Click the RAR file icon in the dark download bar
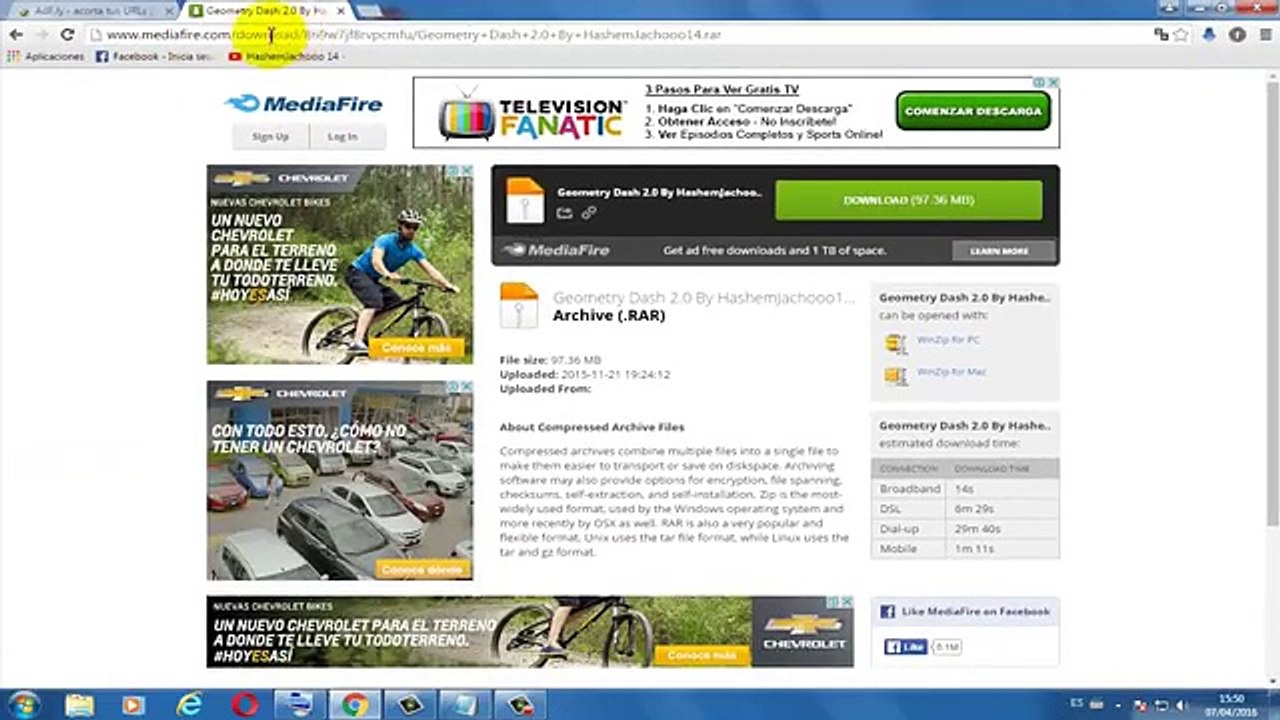This screenshot has width=1280, height=720. (525, 200)
